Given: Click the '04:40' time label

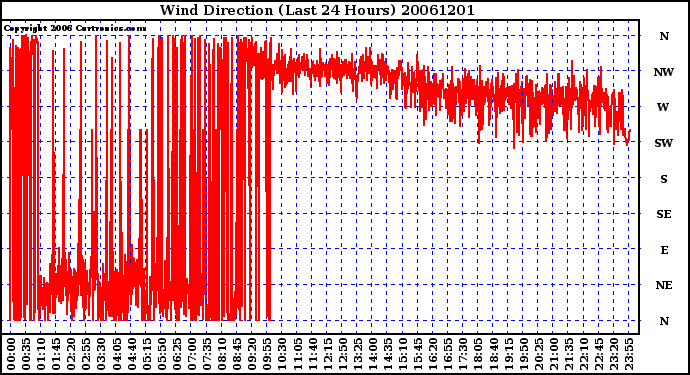Looking at the screenshot, I should pyautogui.click(x=132, y=354).
